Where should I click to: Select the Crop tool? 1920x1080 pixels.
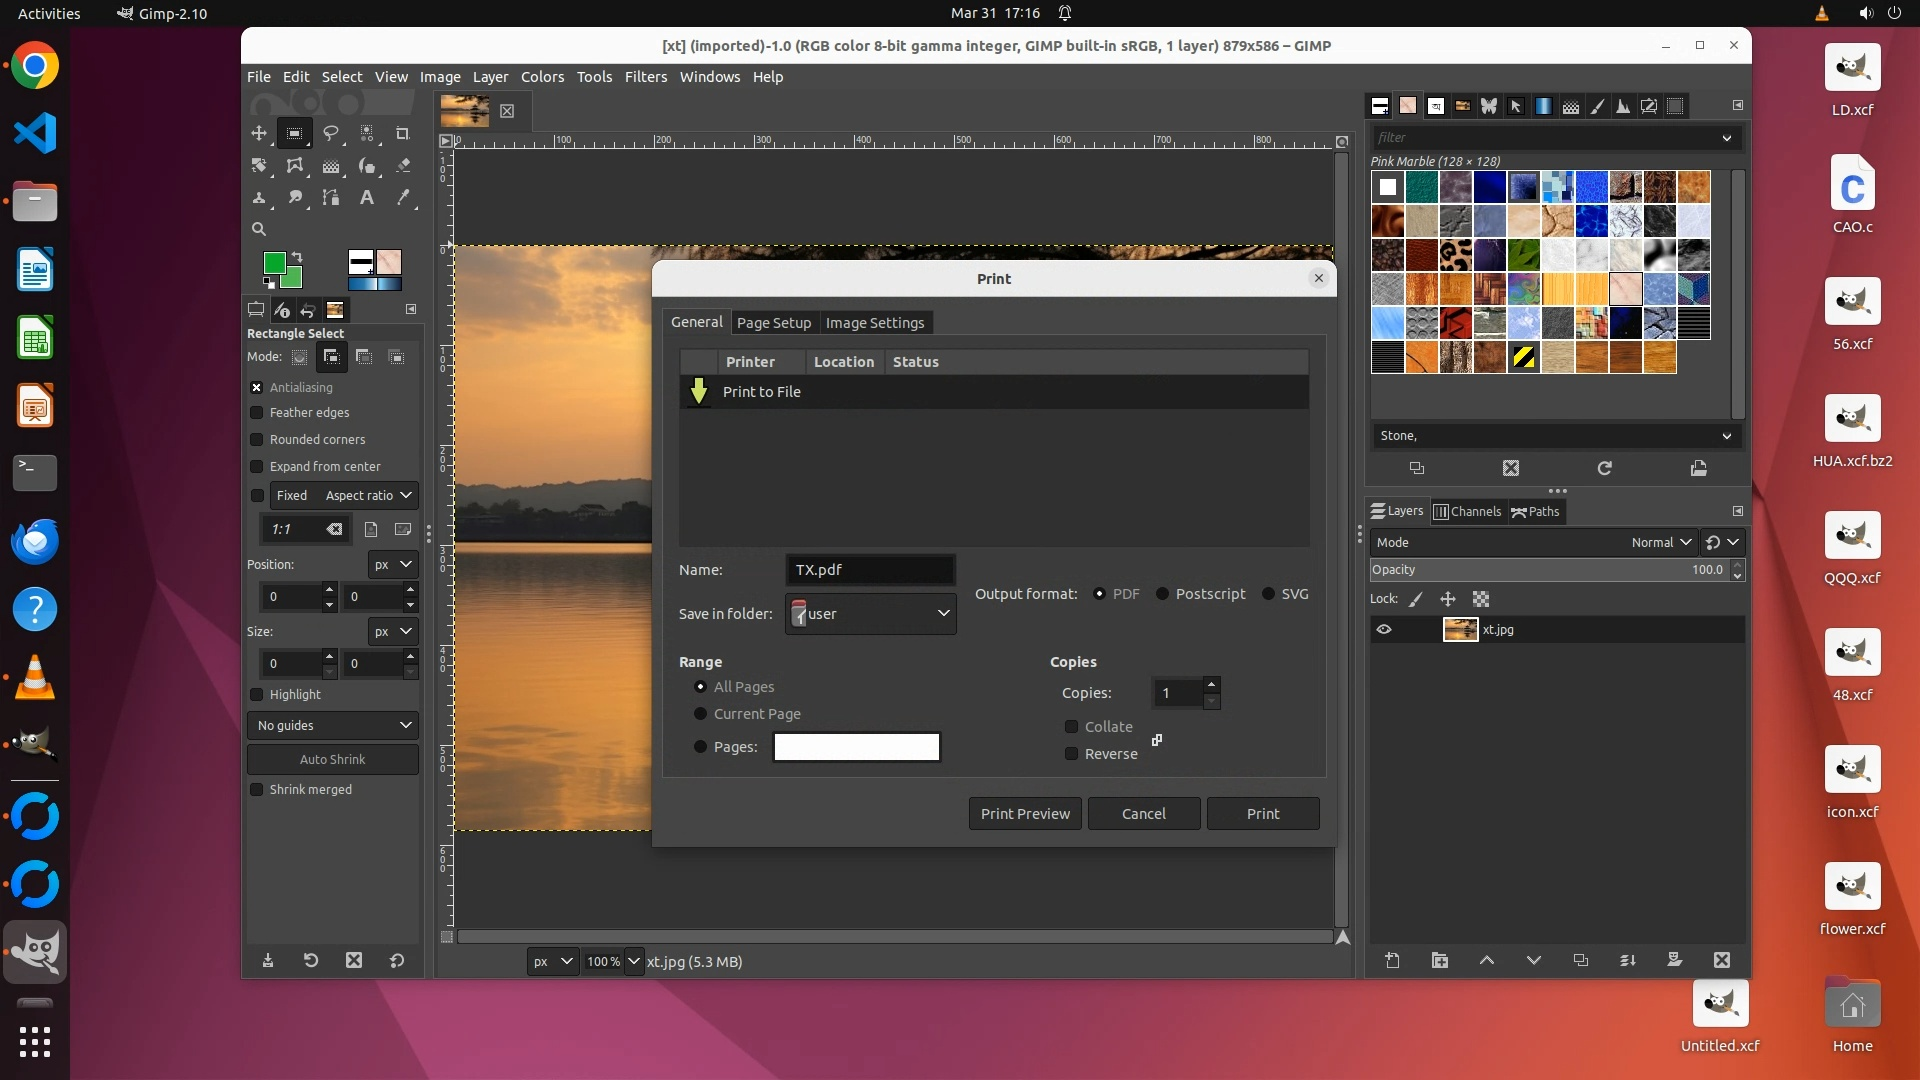click(403, 133)
